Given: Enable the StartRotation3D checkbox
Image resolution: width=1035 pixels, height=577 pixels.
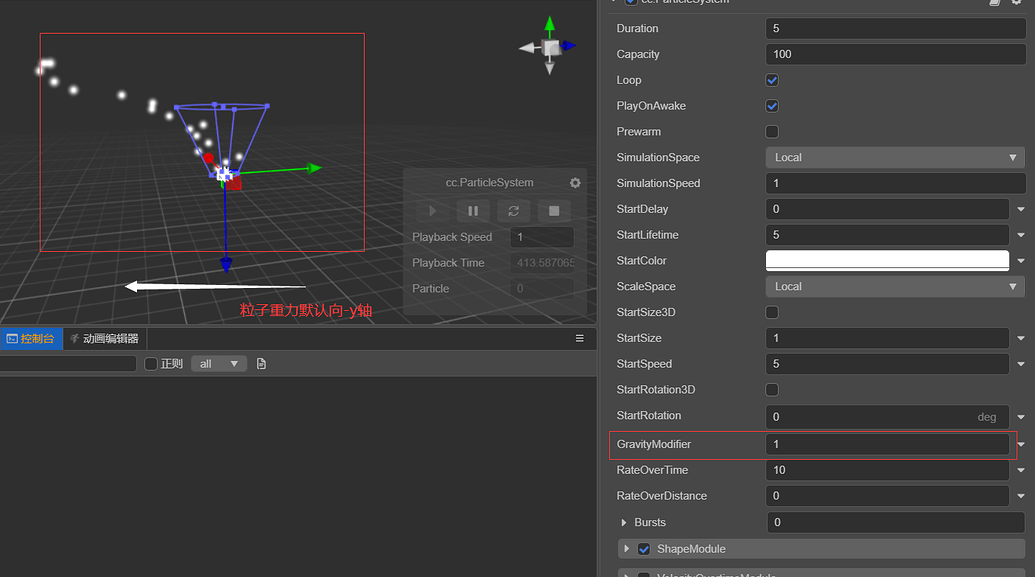Looking at the screenshot, I should click(x=772, y=390).
